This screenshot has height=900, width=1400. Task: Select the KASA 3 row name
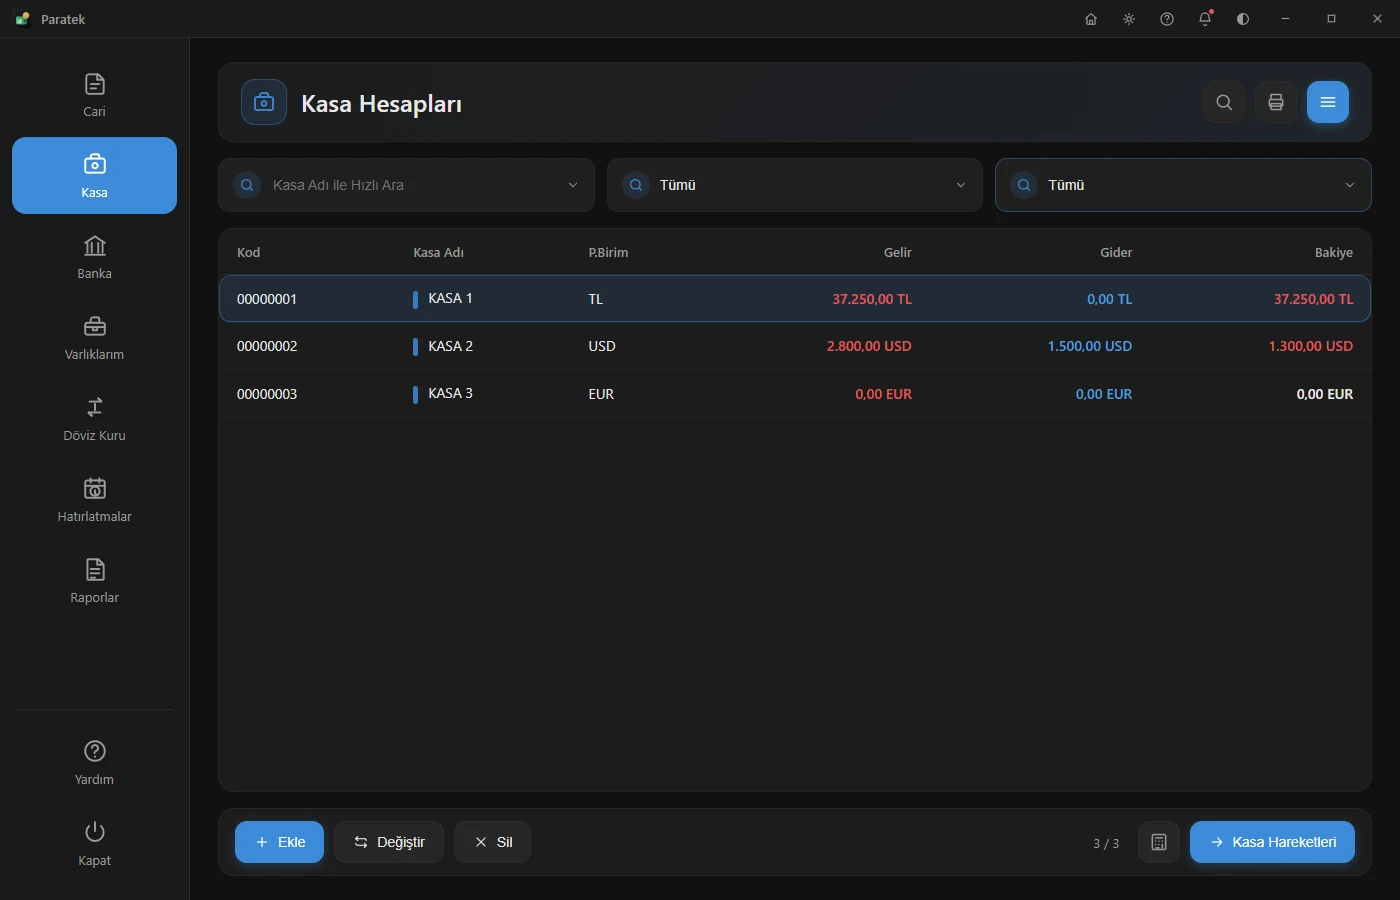pyautogui.click(x=450, y=393)
